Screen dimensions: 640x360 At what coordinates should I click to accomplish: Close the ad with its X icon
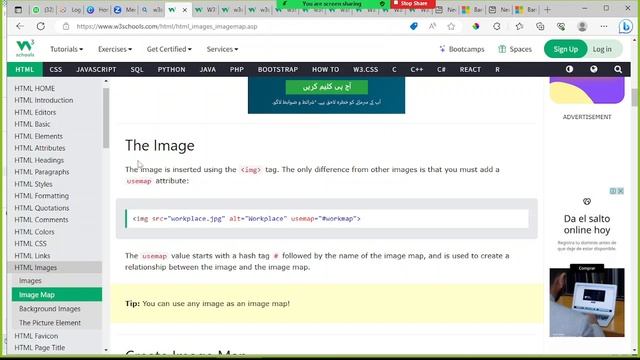620,191
